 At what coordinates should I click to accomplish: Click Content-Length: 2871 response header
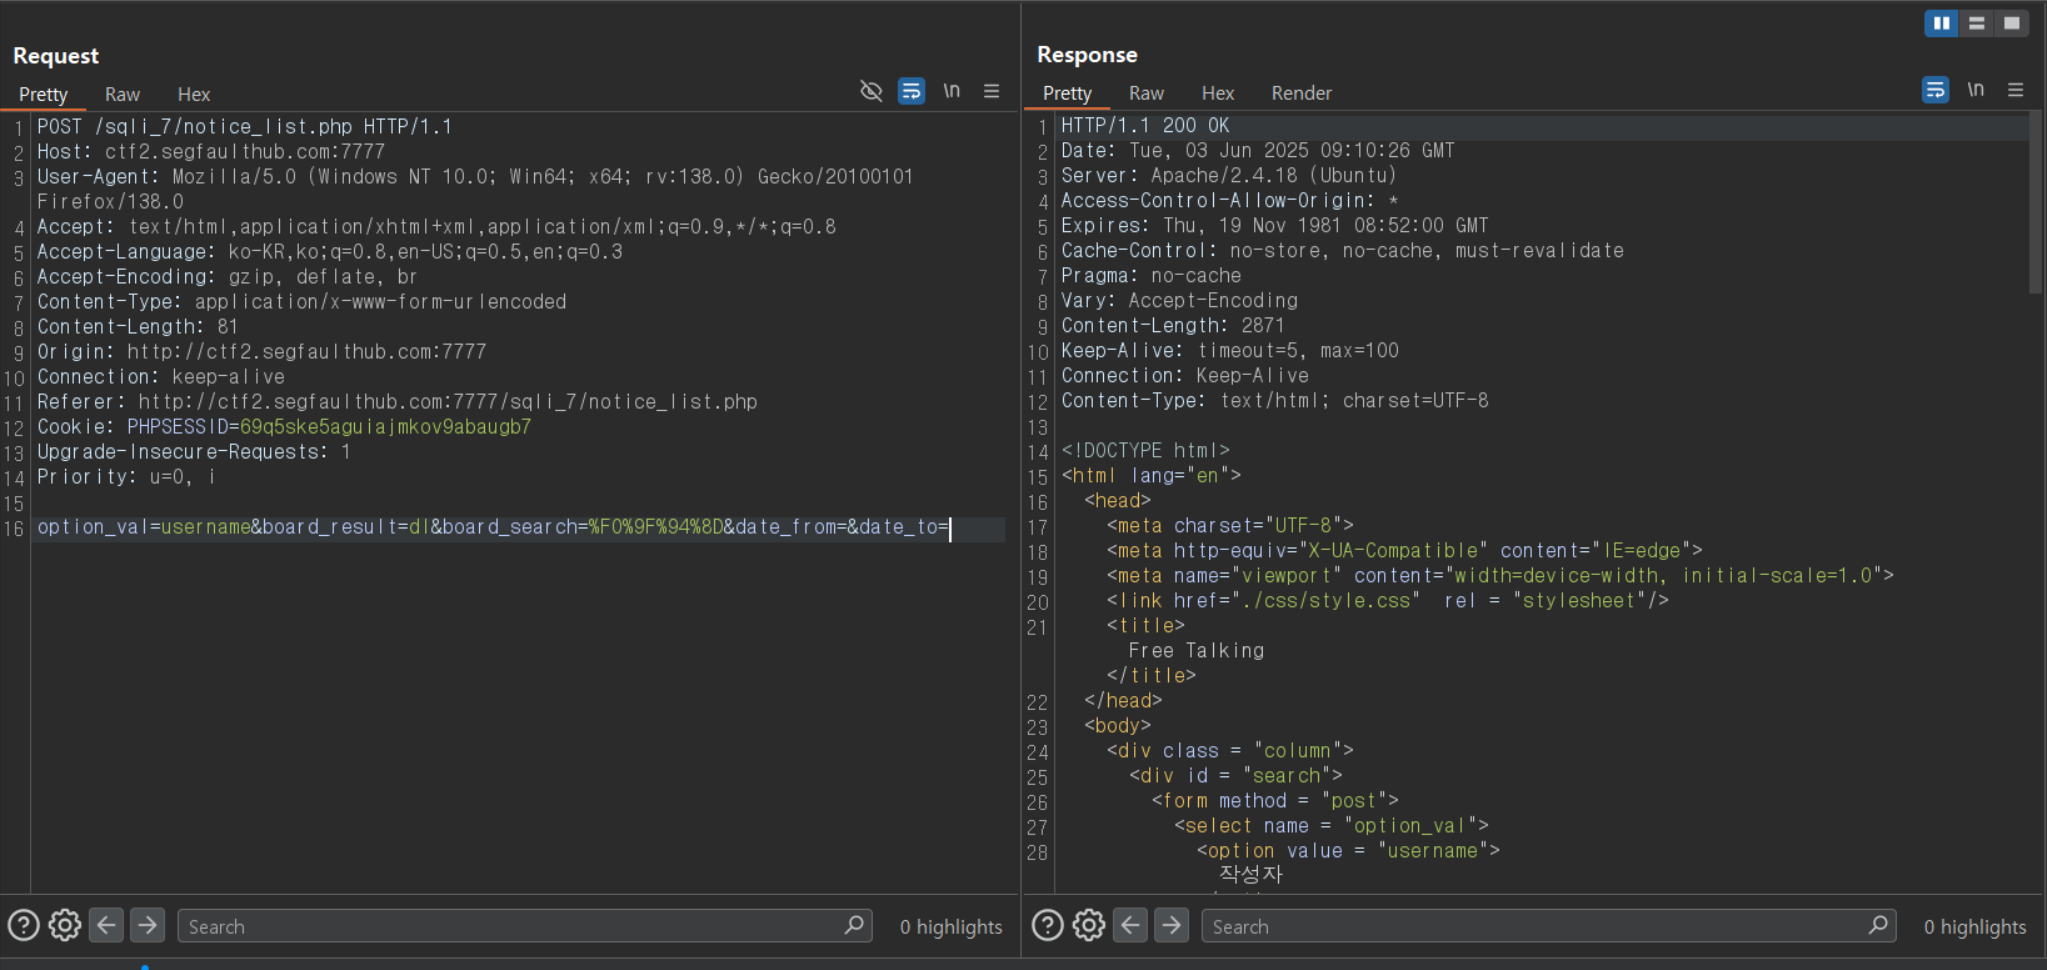(x=1172, y=326)
